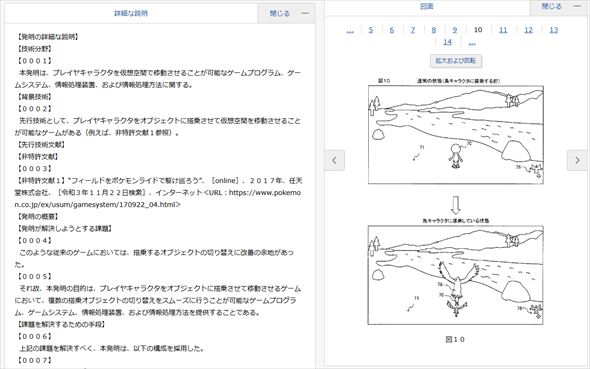Click paragraph number 【０００１】
This screenshot has width=590, height=369.
[34, 61]
